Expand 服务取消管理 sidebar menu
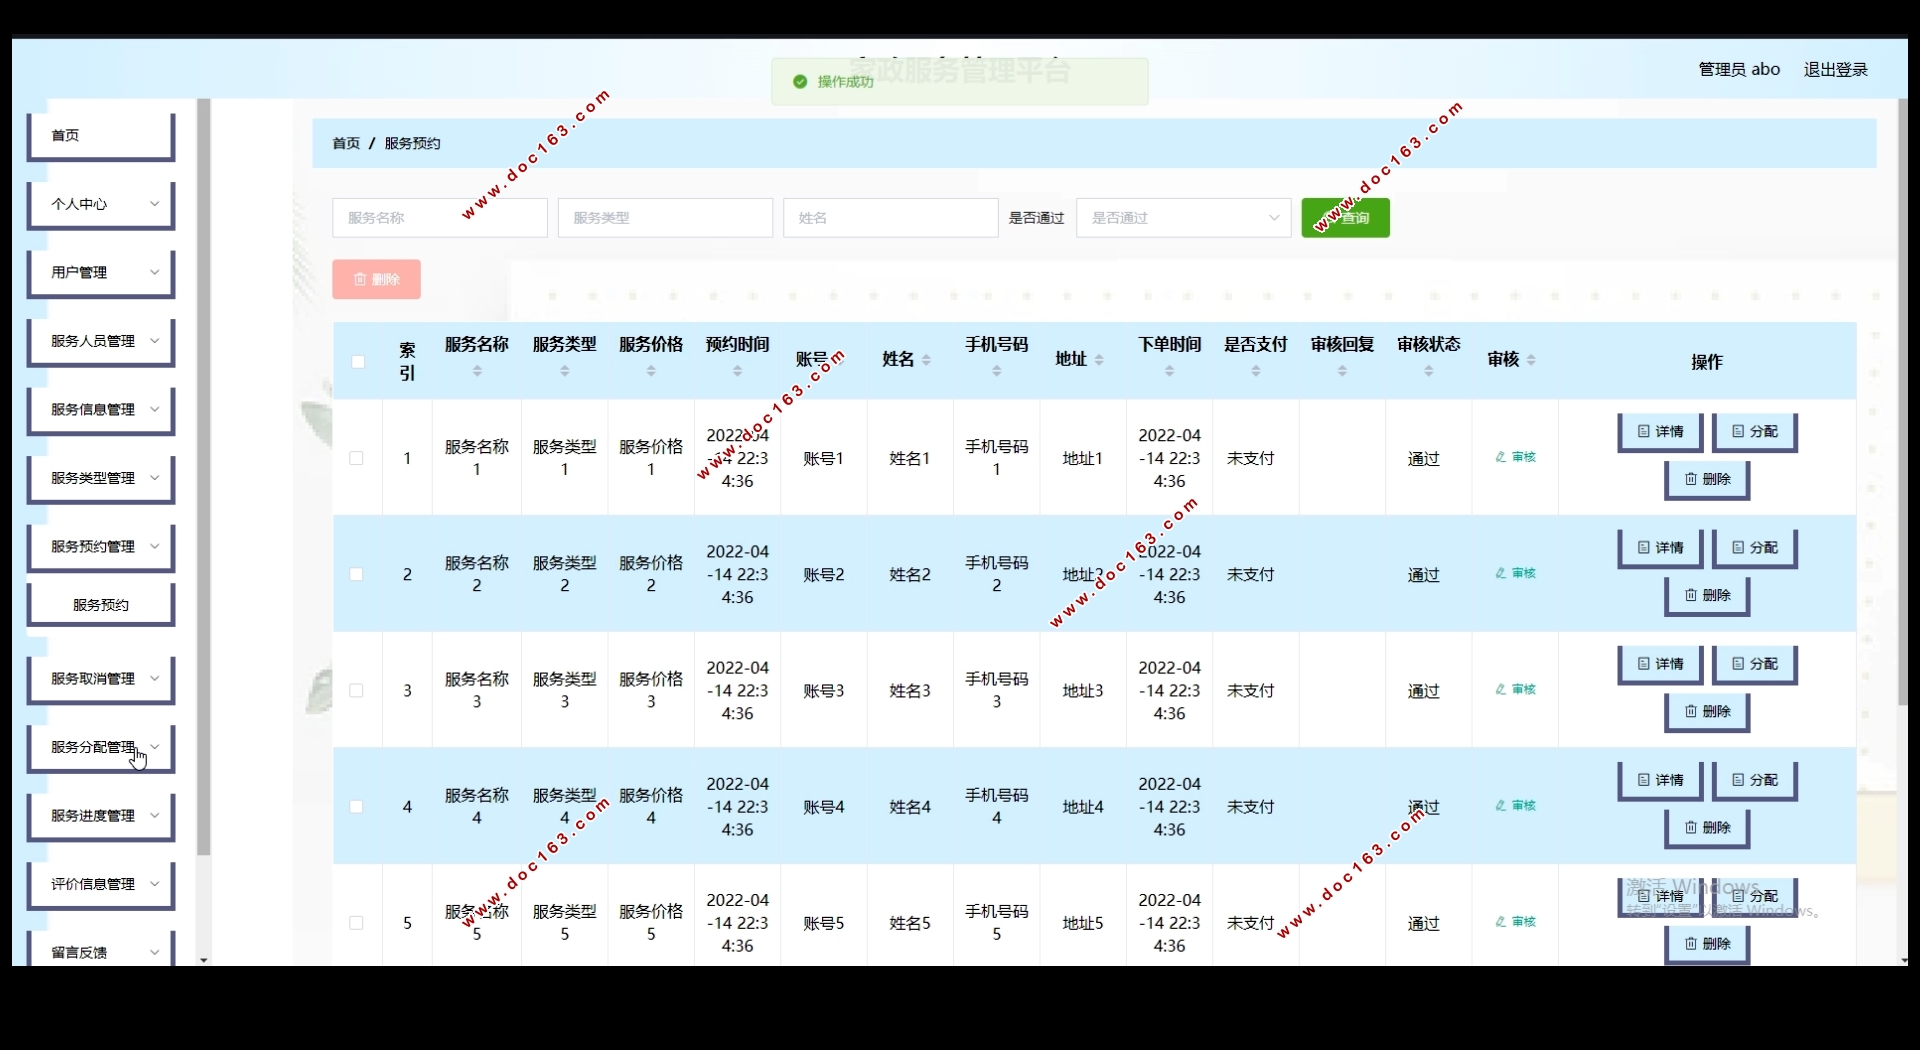This screenshot has width=1920, height=1050. [x=101, y=678]
